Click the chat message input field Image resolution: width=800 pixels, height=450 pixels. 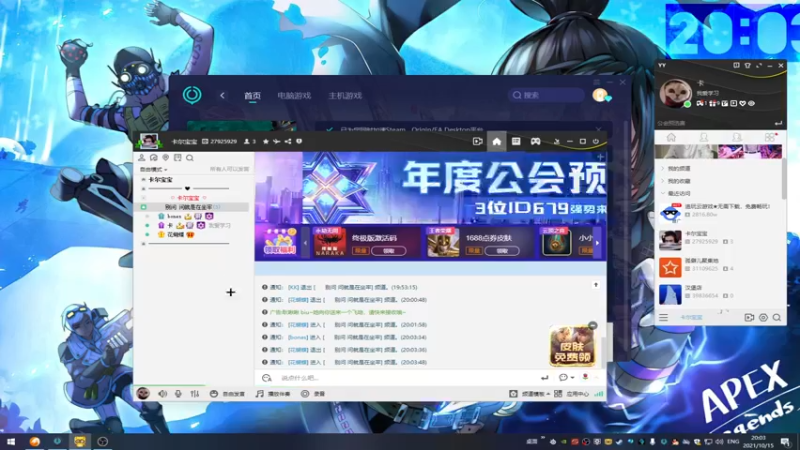408,378
